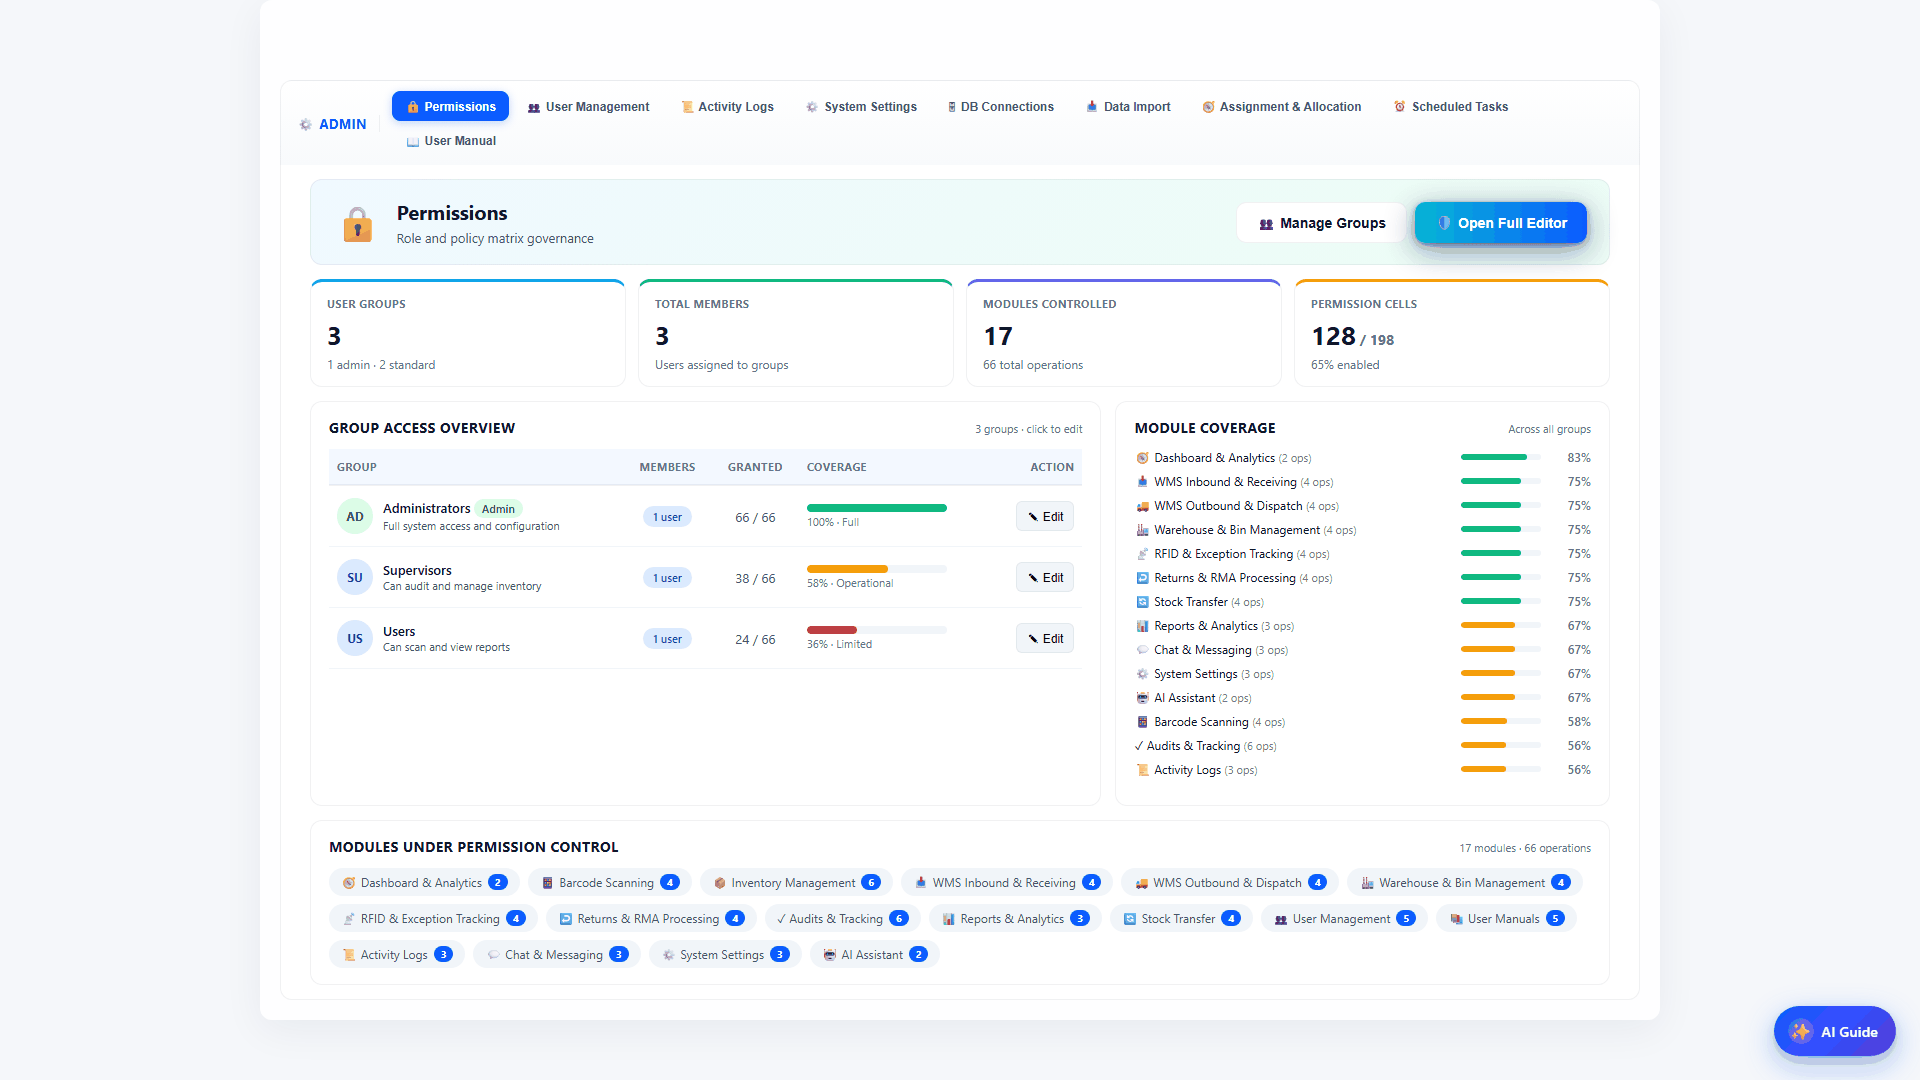Click the '1 user' badge for Supervisors
This screenshot has height=1080, width=1920.
[667, 578]
